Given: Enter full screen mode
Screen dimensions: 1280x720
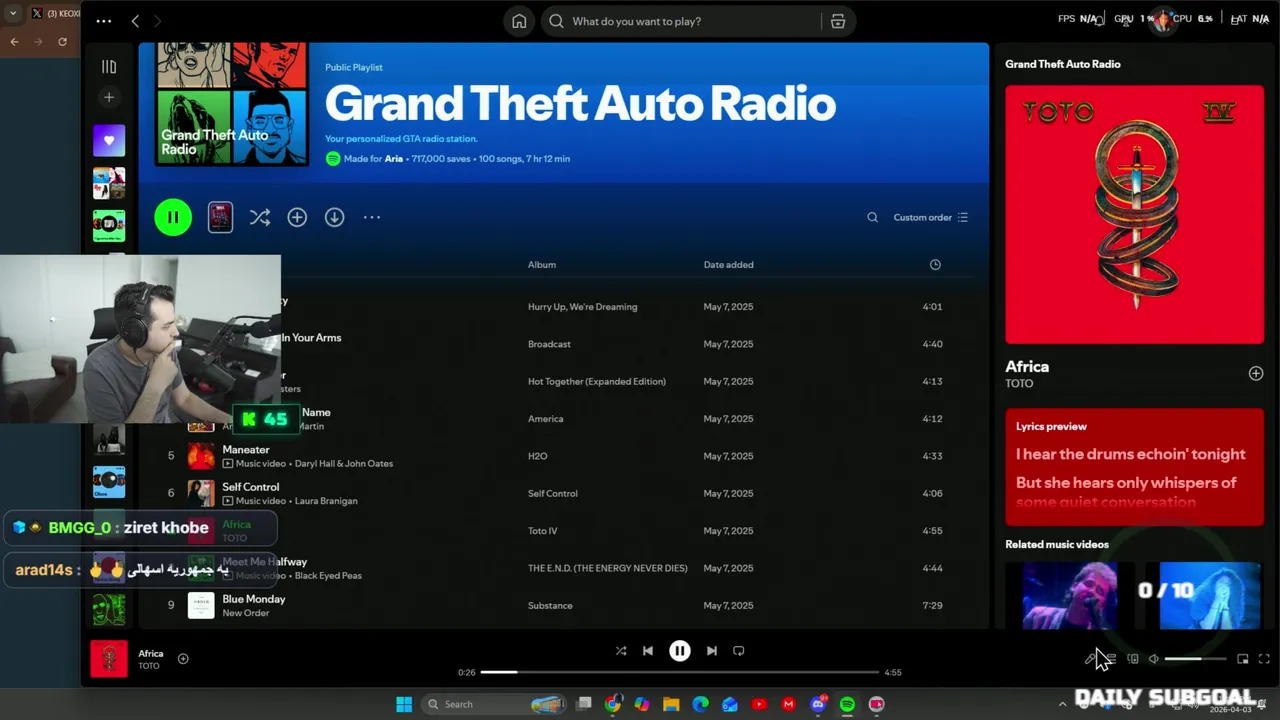Looking at the screenshot, I should tap(1264, 659).
